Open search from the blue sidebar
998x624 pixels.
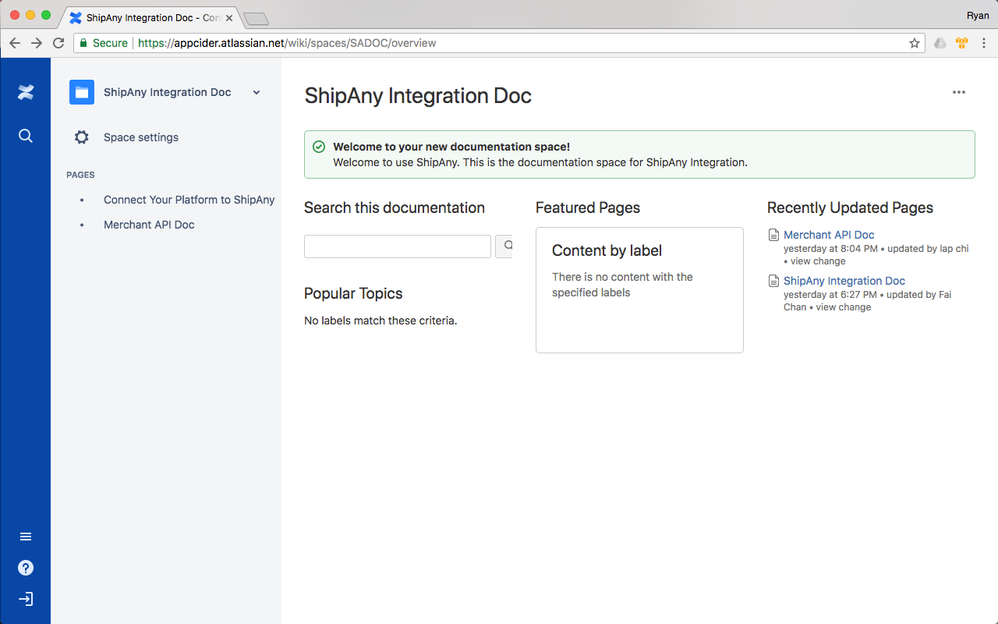pyautogui.click(x=25, y=136)
